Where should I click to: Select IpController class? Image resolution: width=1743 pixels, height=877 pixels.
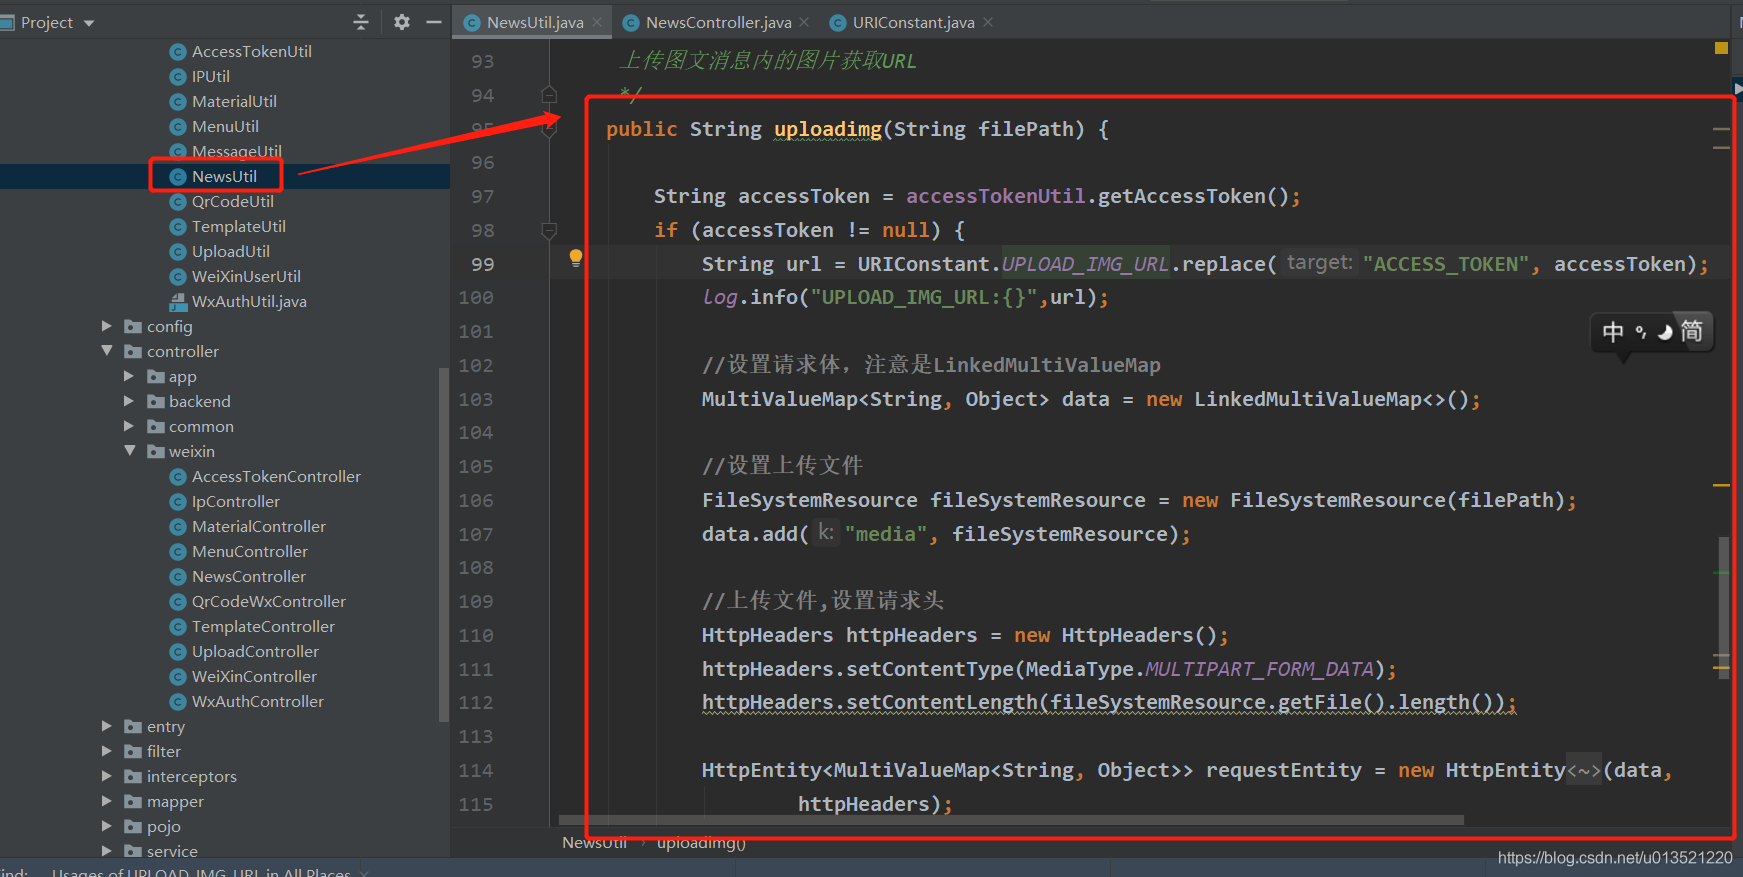click(x=235, y=501)
